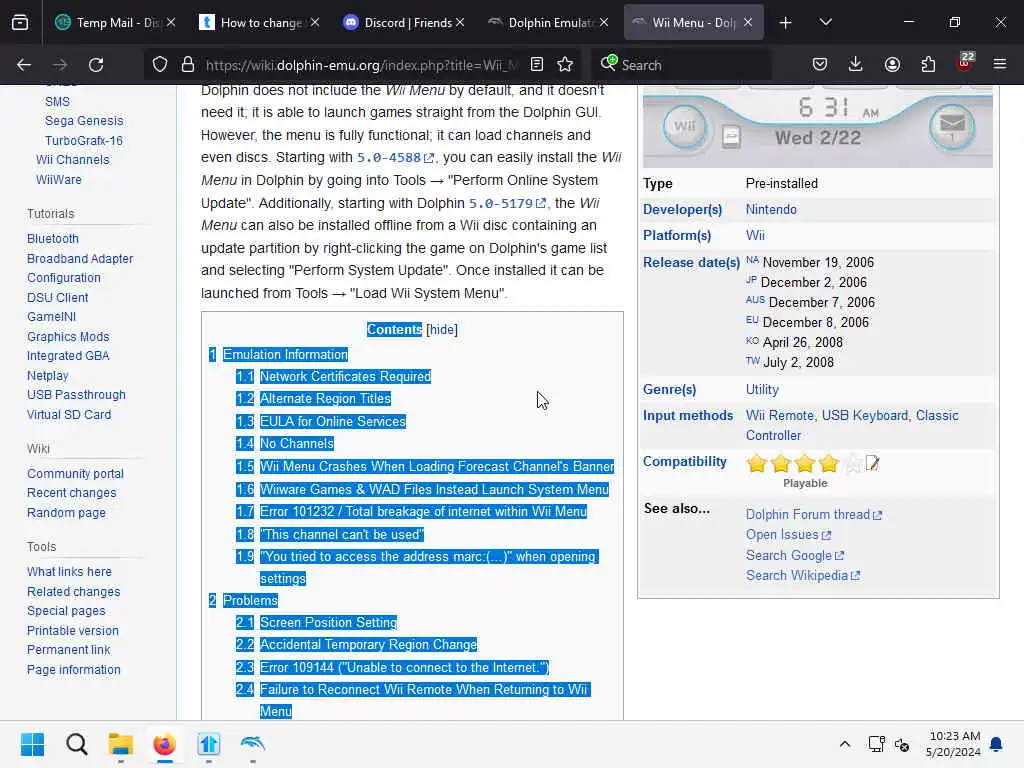Open Search Wikipedia link
The image size is (1024, 768).
coord(802,575)
